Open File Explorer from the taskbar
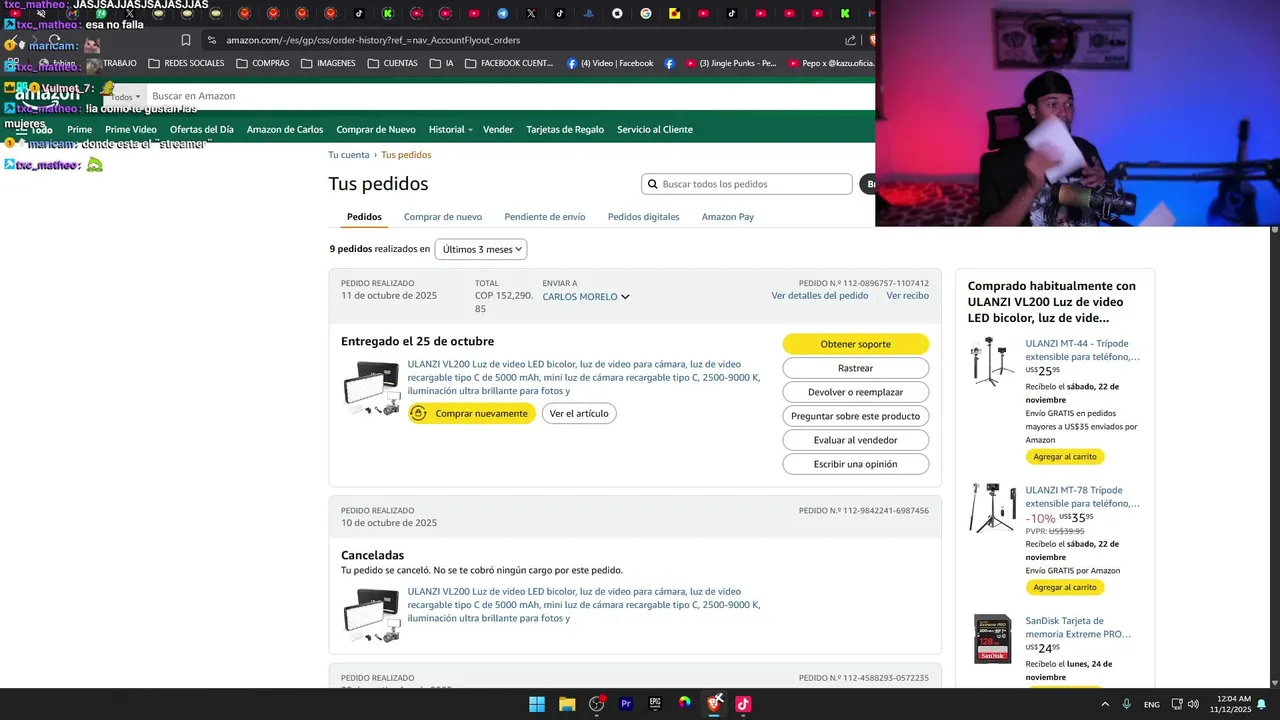The width and height of the screenshot is (1280, 720). [x=567, y=704]
